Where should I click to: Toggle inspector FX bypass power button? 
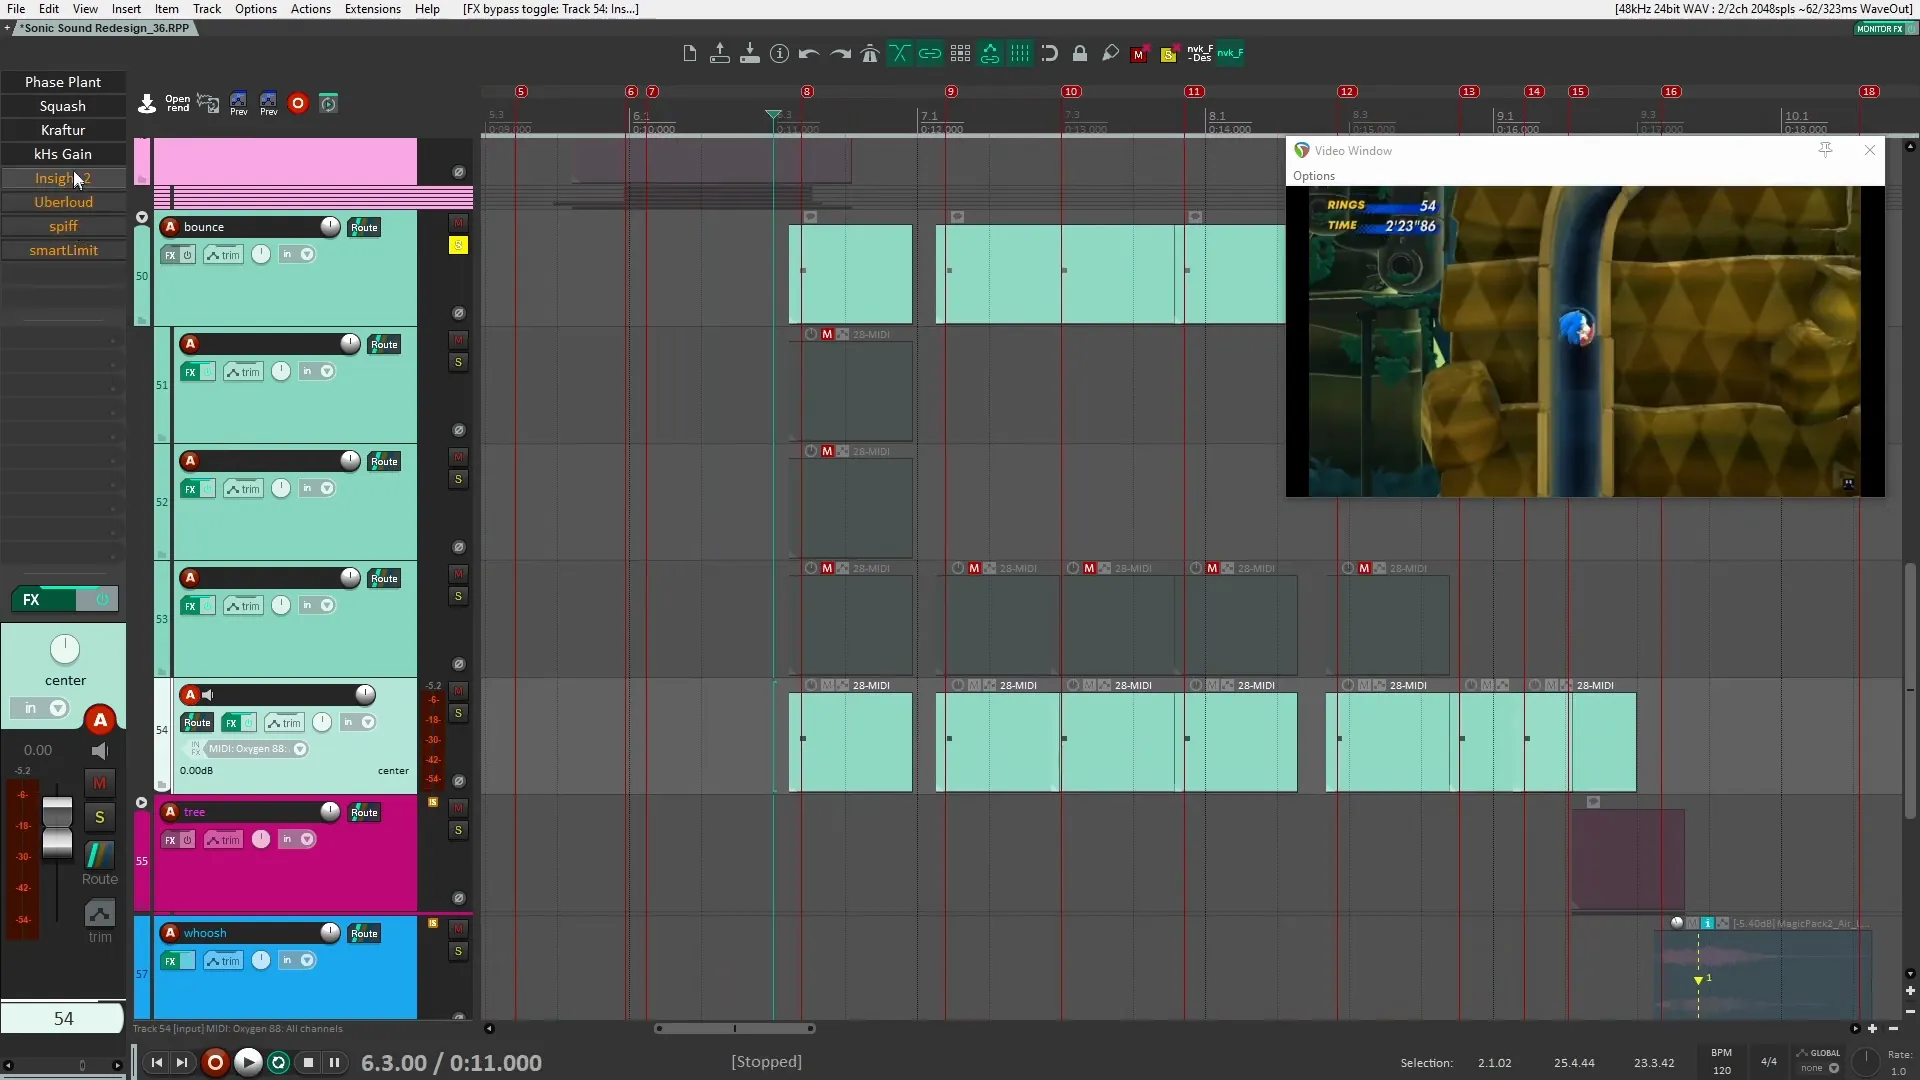[101, 599]
